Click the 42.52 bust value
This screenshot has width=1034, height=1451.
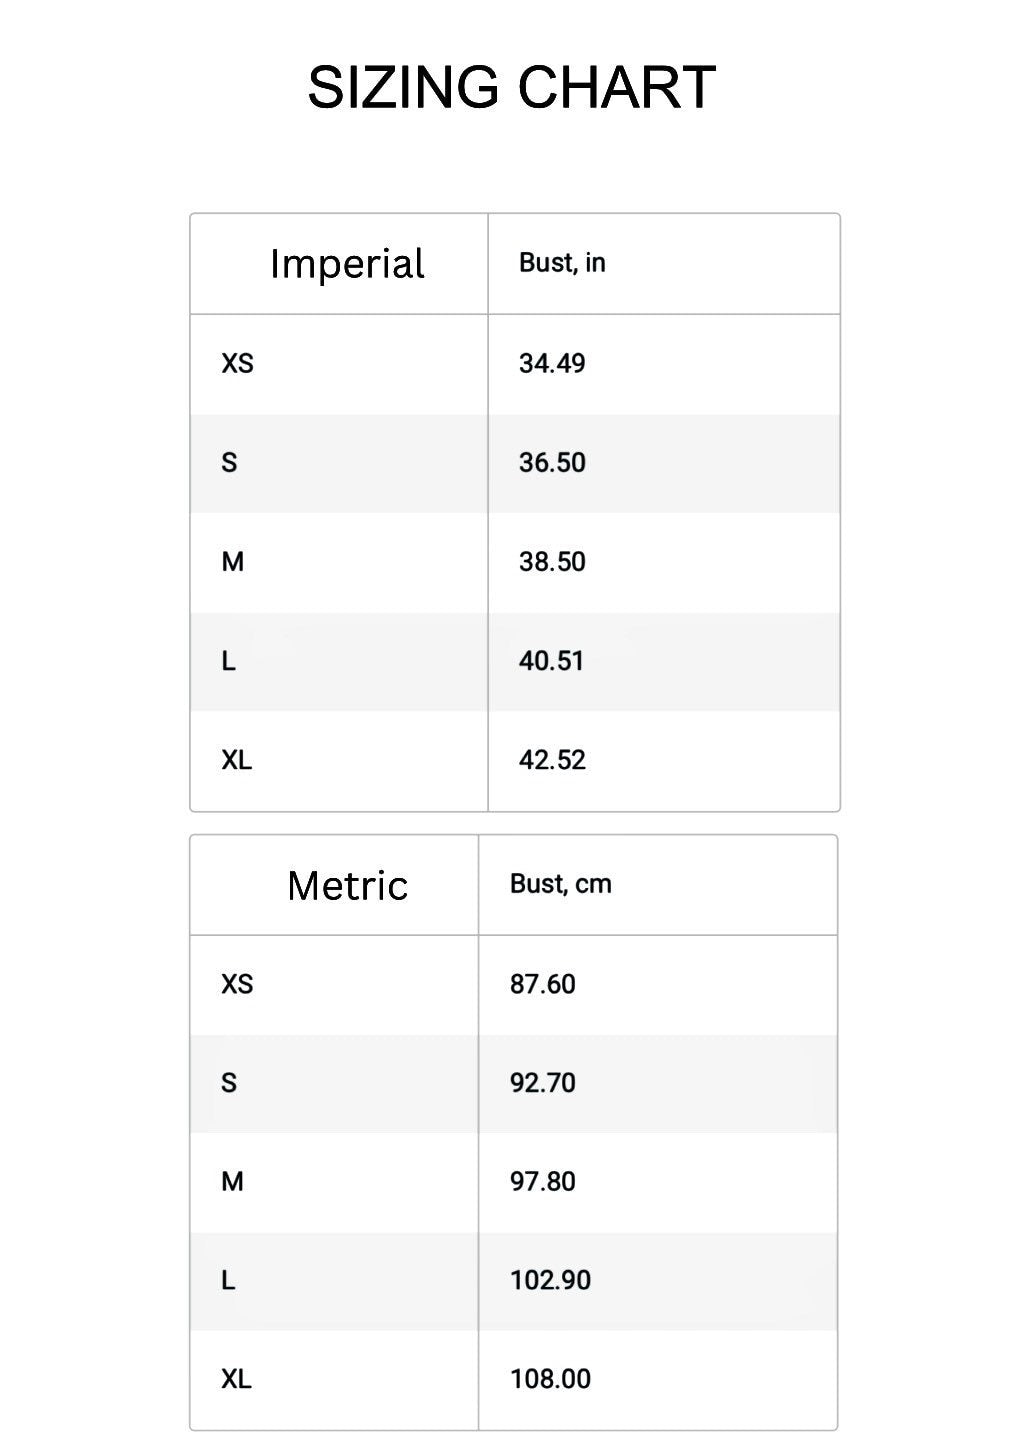point(552,760)
